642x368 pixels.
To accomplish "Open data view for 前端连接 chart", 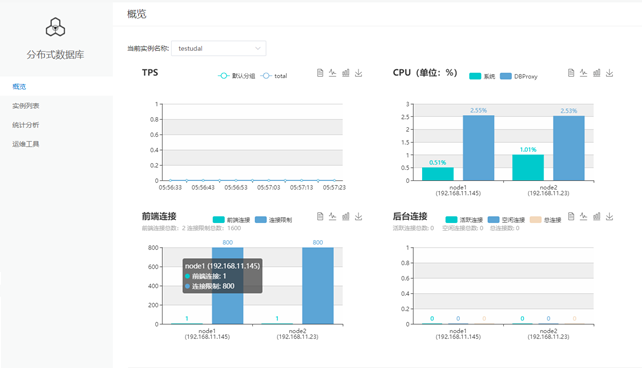I will (320, 216).
